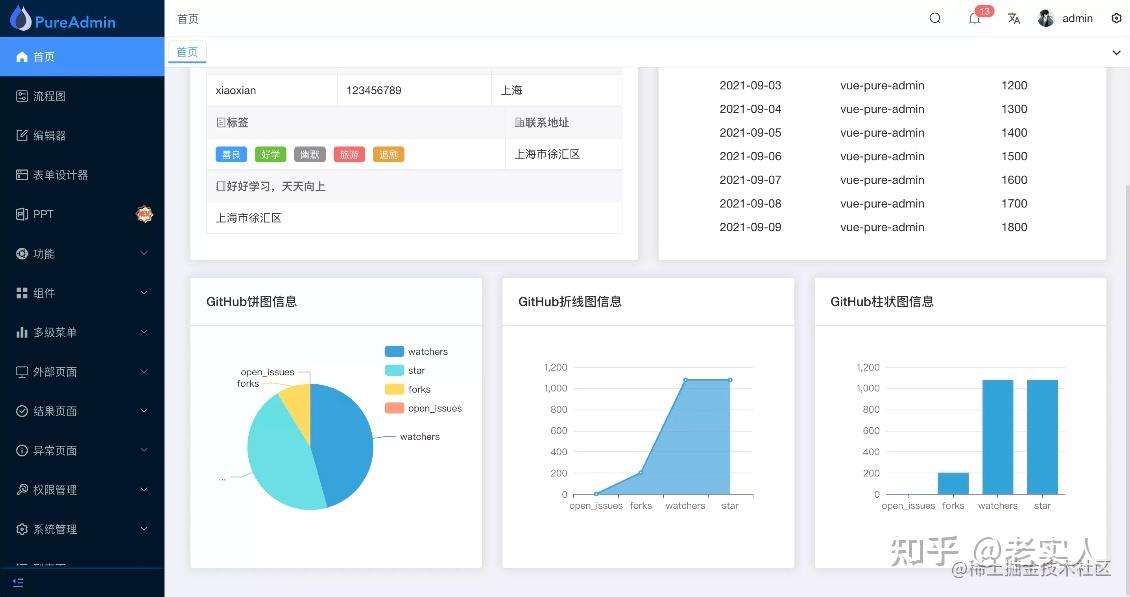Toggle open_issues legend swatch in pie chart
The width and height of the screenshot is (1130, 597).
click(394, 408)
